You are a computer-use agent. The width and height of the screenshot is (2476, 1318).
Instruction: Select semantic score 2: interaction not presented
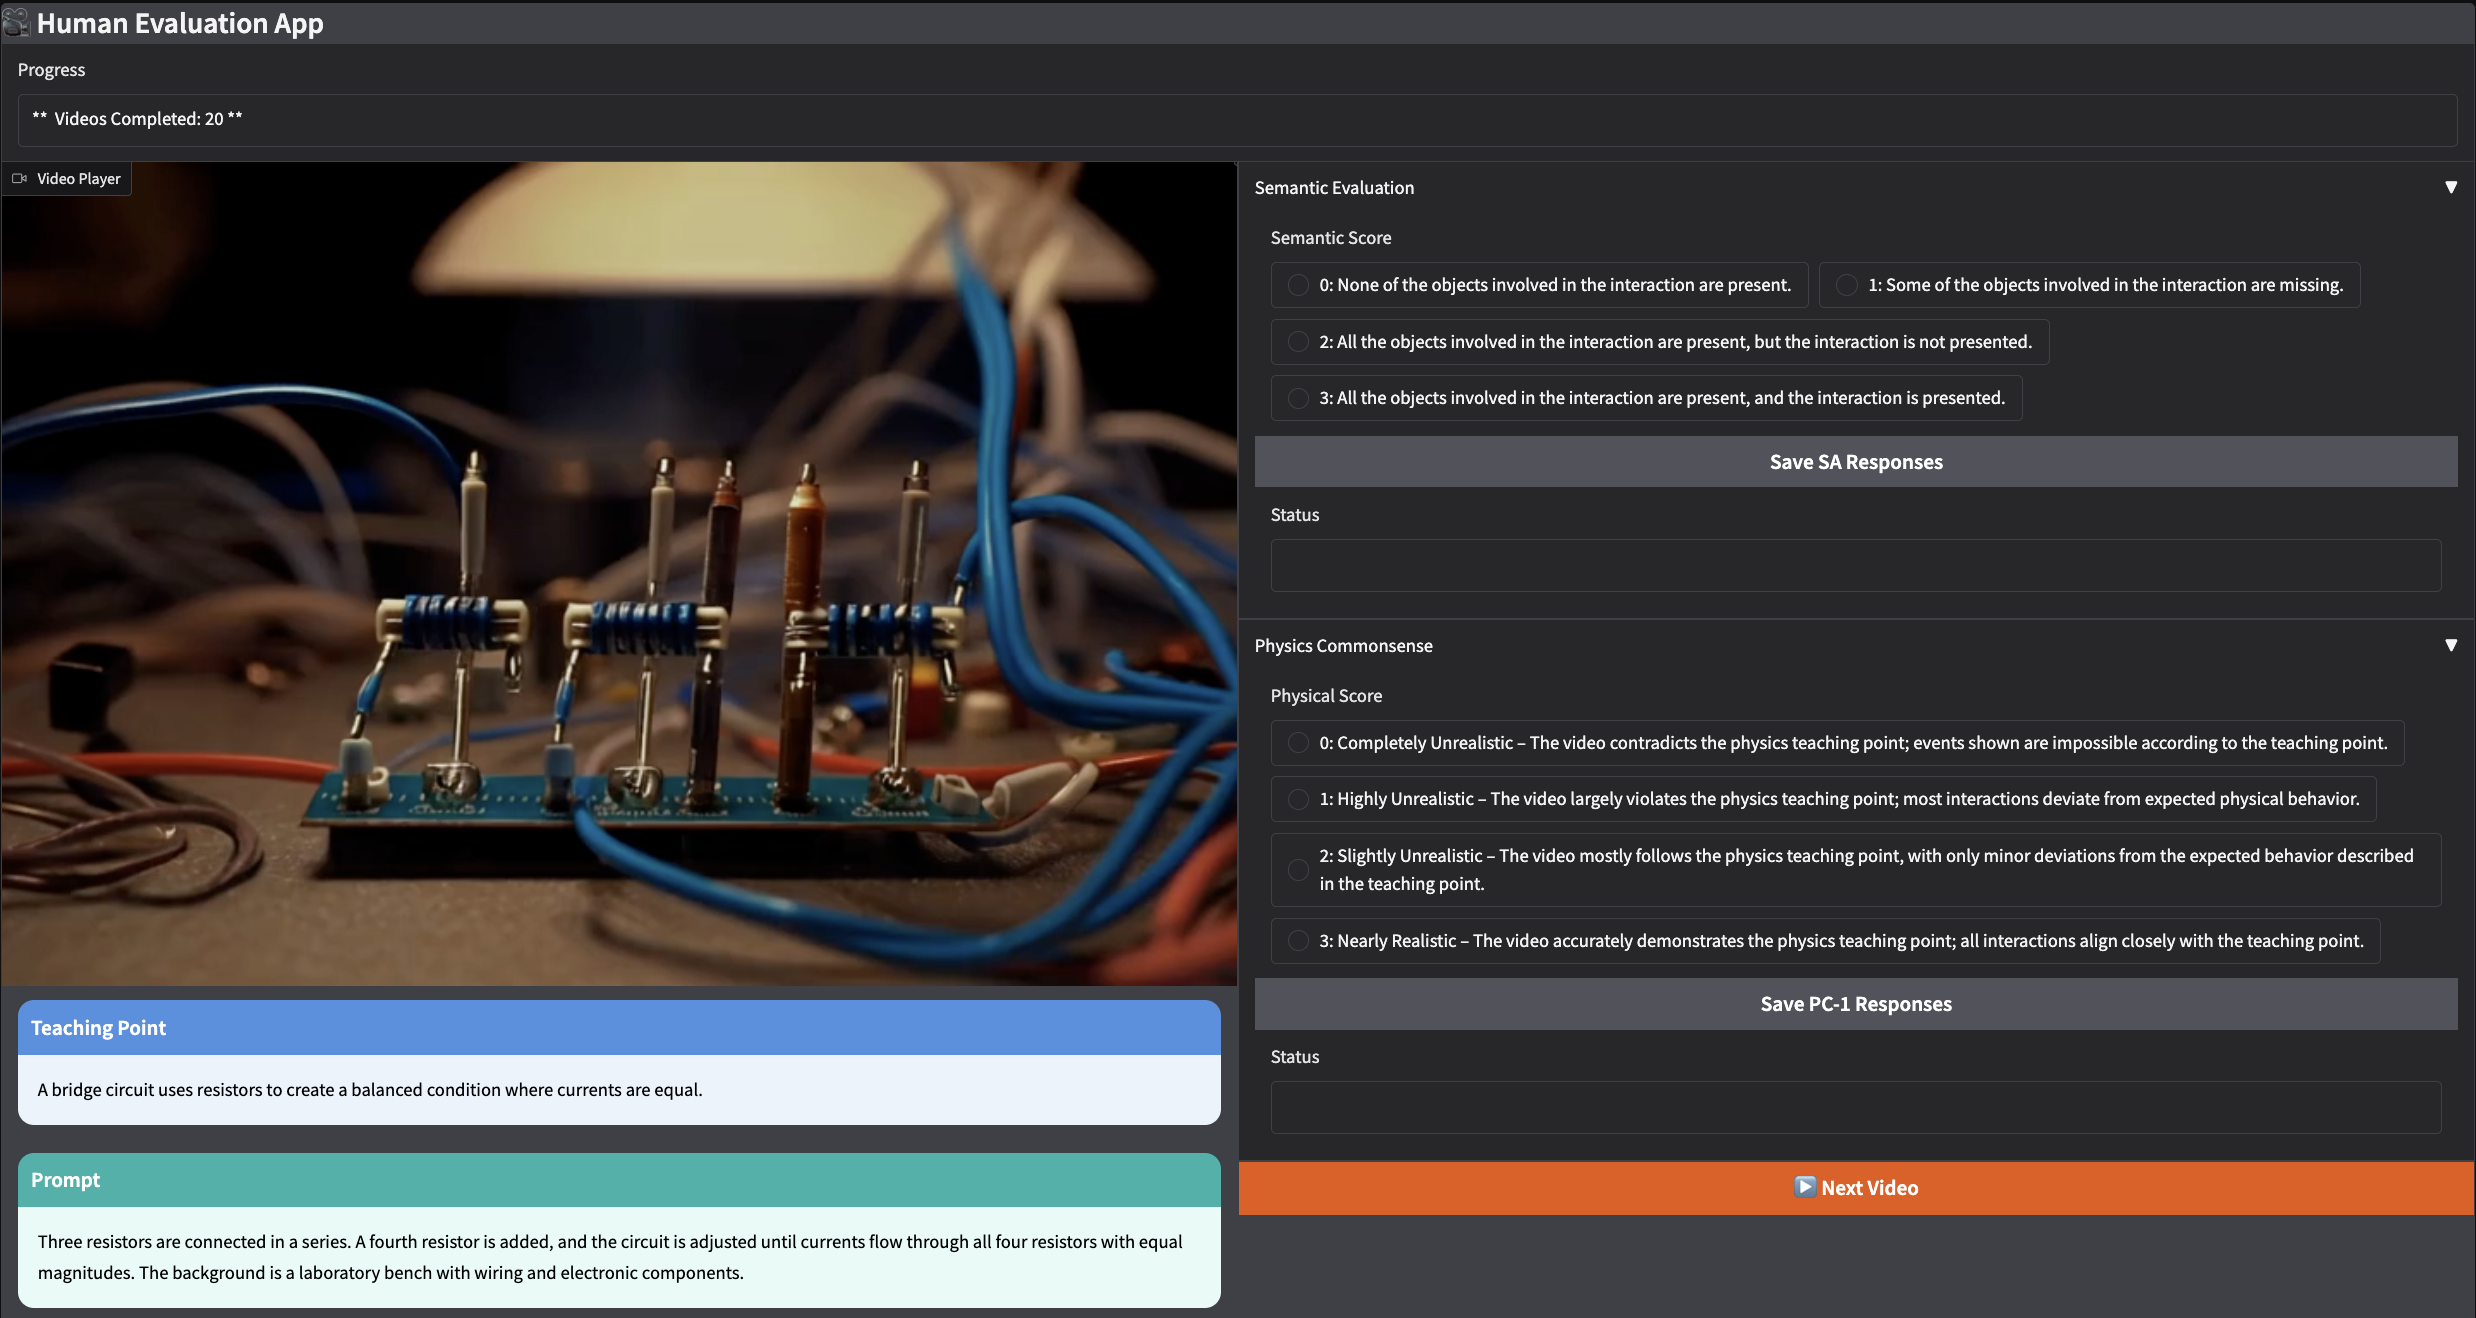1298,342
